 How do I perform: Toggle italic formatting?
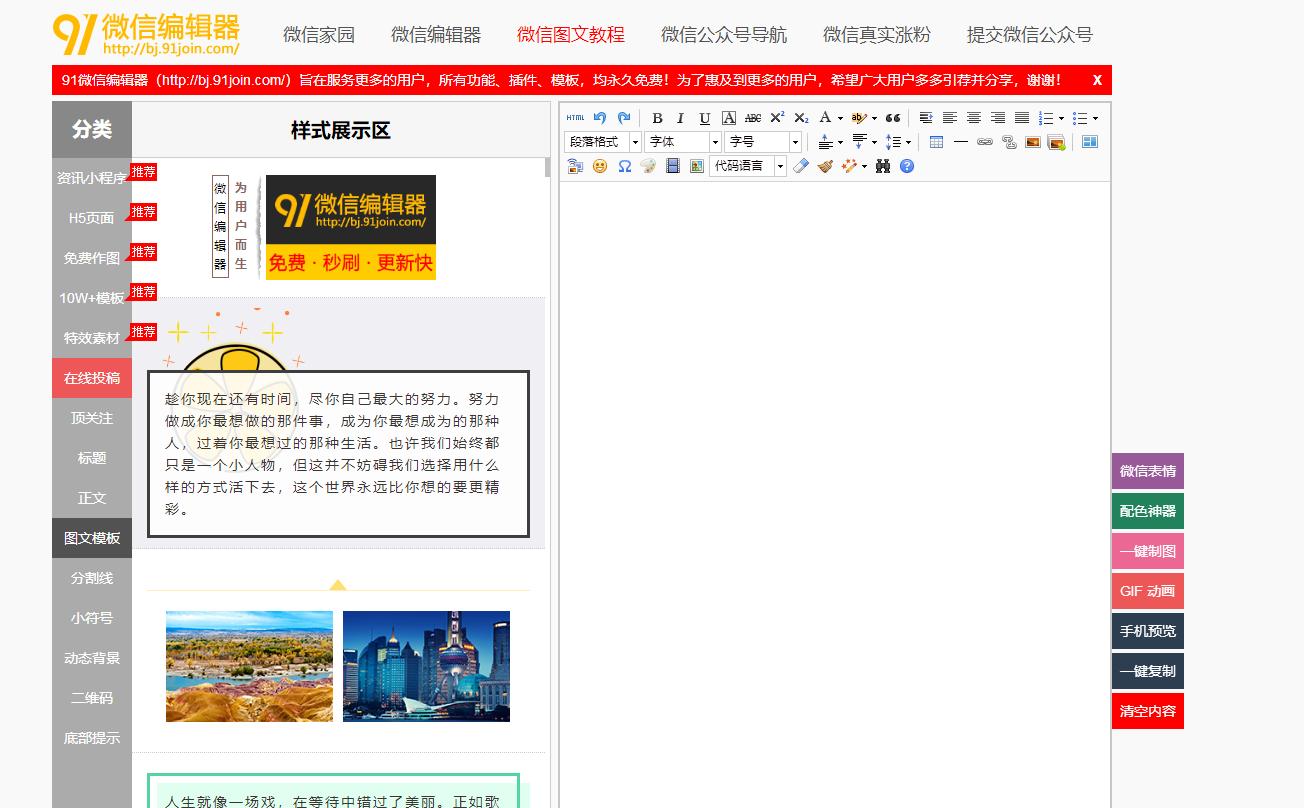[680, 118]
